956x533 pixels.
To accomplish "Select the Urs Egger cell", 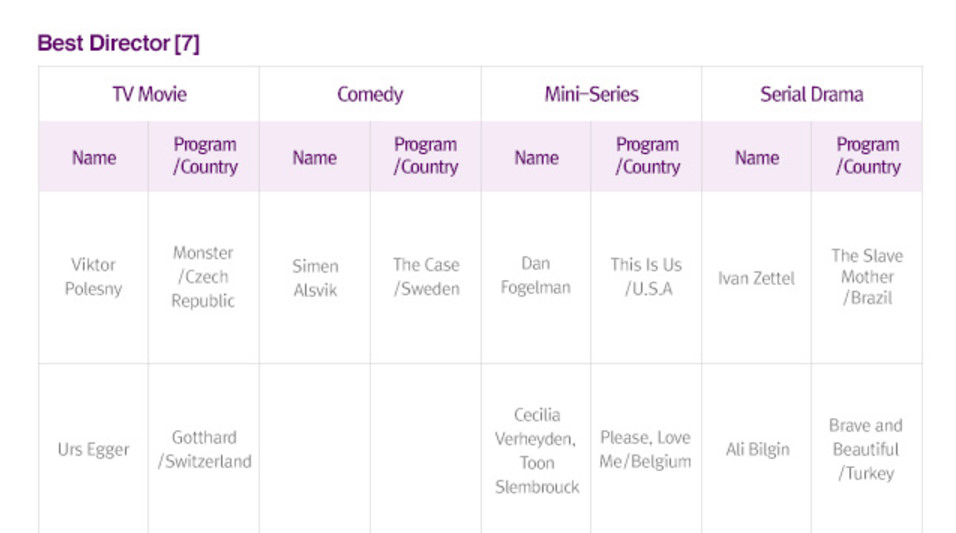I will [94, 449].
